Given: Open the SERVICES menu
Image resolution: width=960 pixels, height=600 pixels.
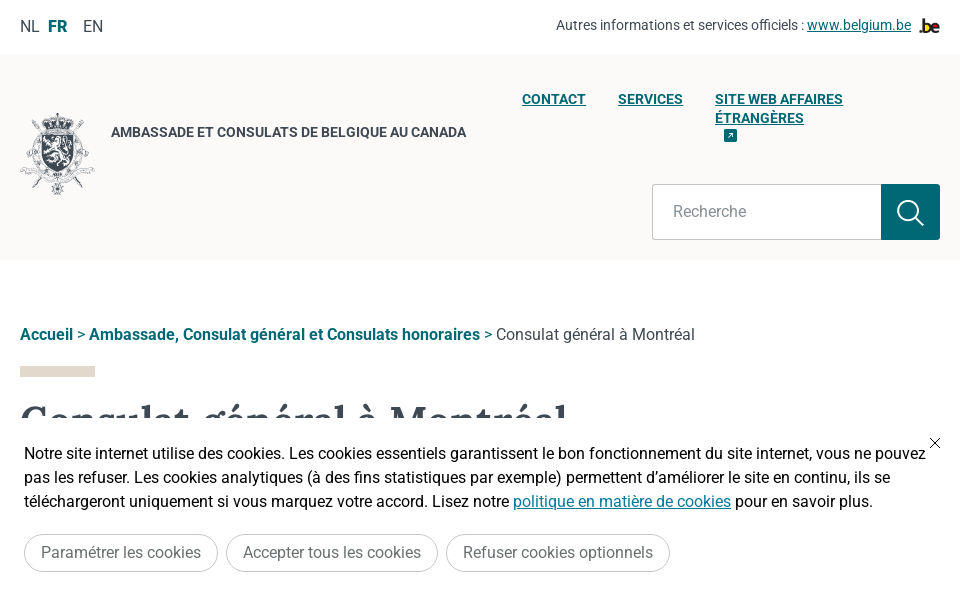Looking at the screenshot, I should [650, 99].
